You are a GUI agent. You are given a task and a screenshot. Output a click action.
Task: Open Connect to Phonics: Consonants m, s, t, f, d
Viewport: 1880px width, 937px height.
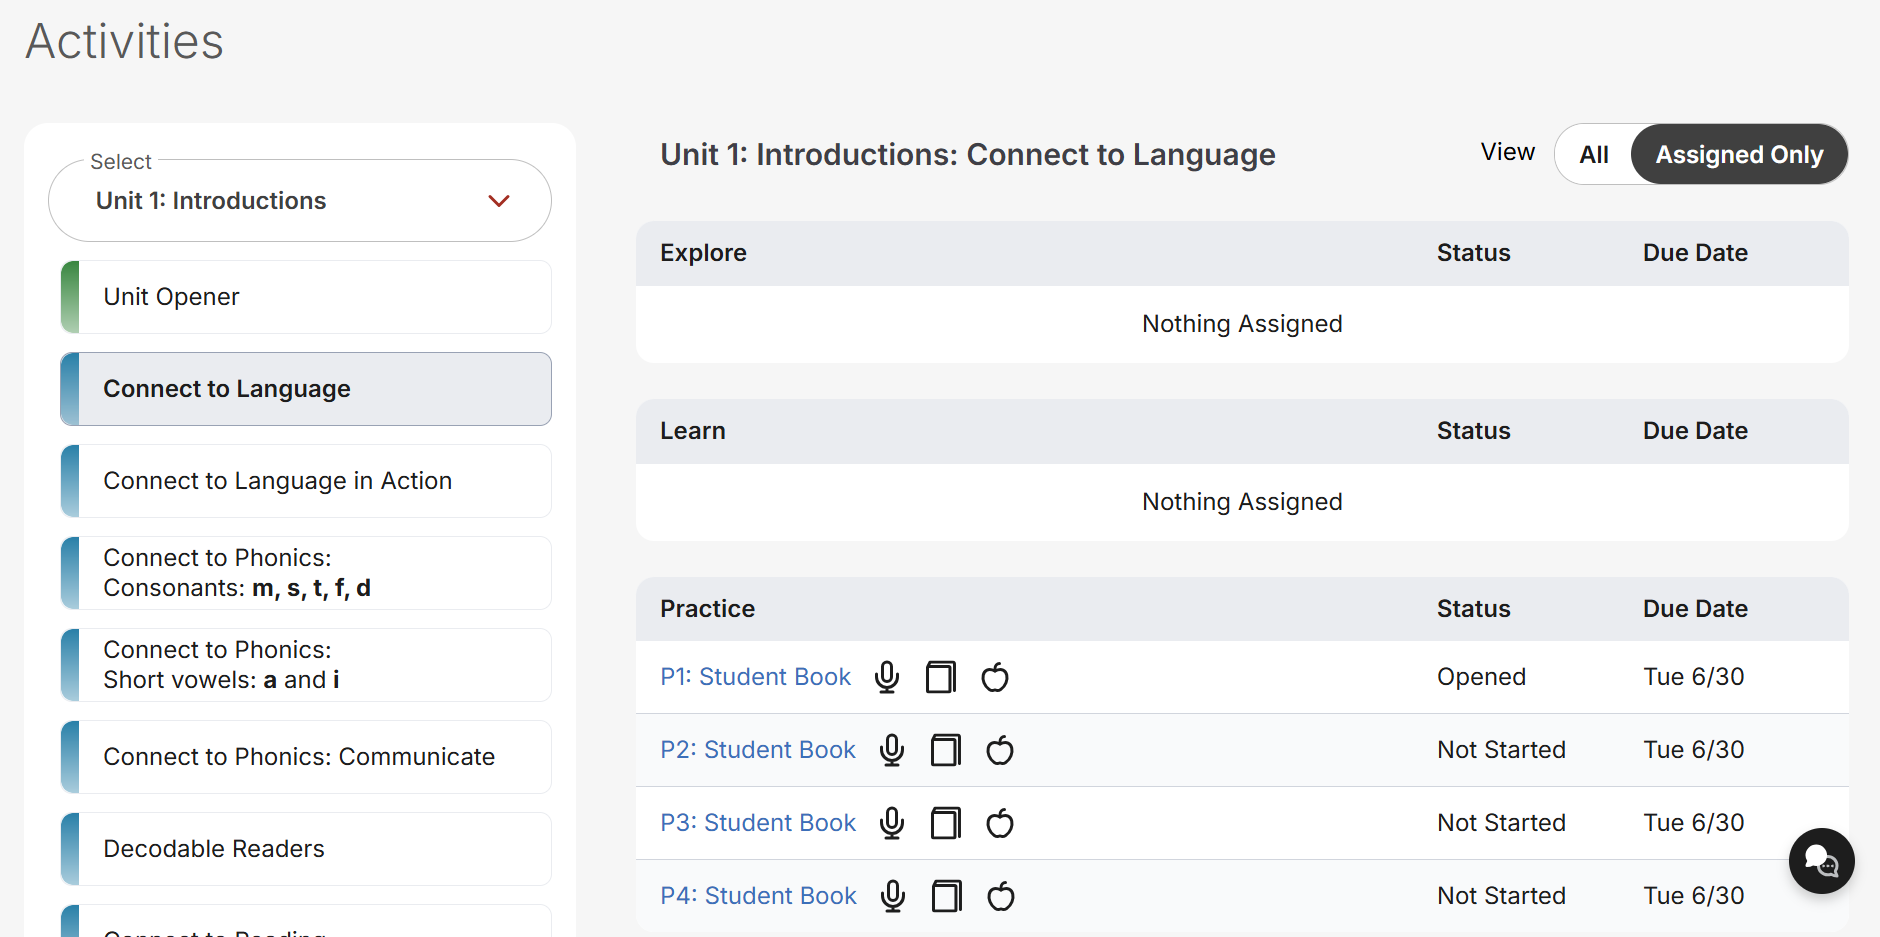[x=306, y=573]
